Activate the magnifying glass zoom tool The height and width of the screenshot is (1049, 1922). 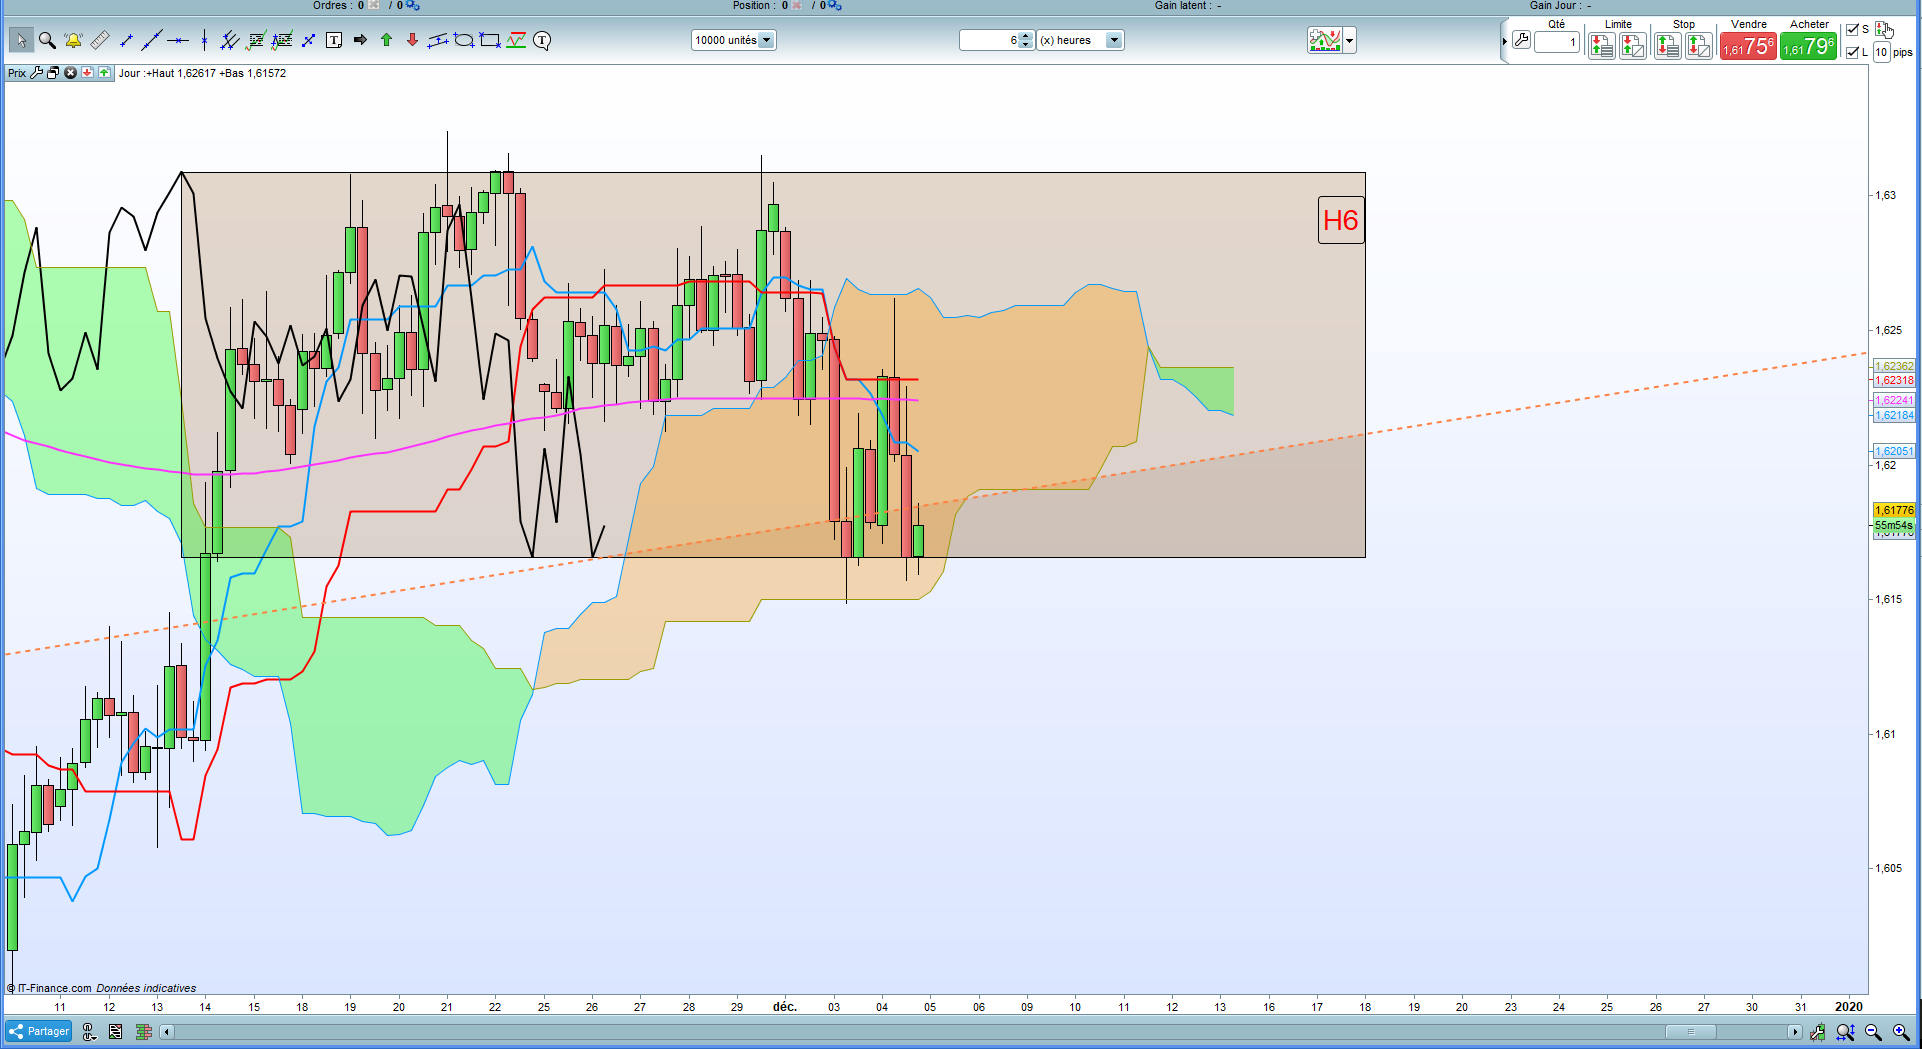click(47, 40)
